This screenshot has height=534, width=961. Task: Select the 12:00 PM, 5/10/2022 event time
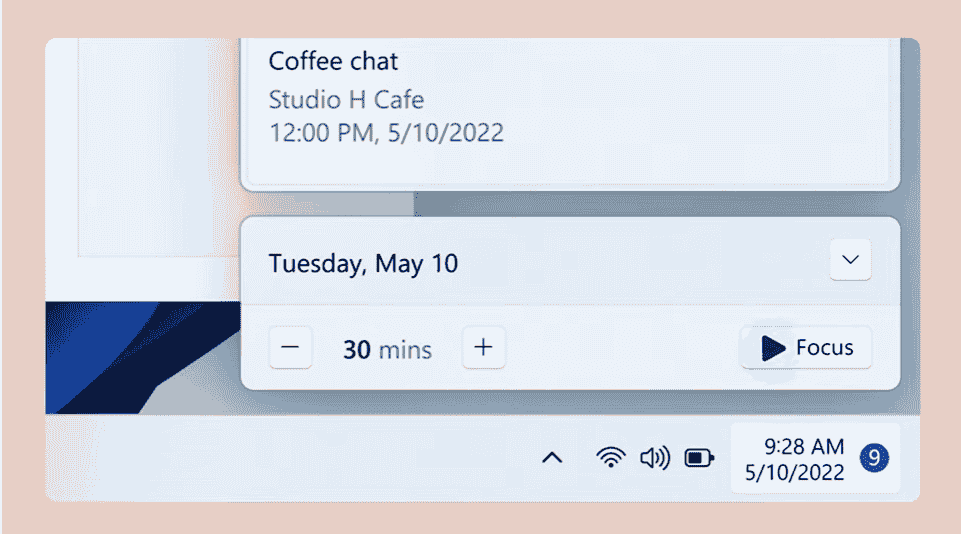[386, 132]
